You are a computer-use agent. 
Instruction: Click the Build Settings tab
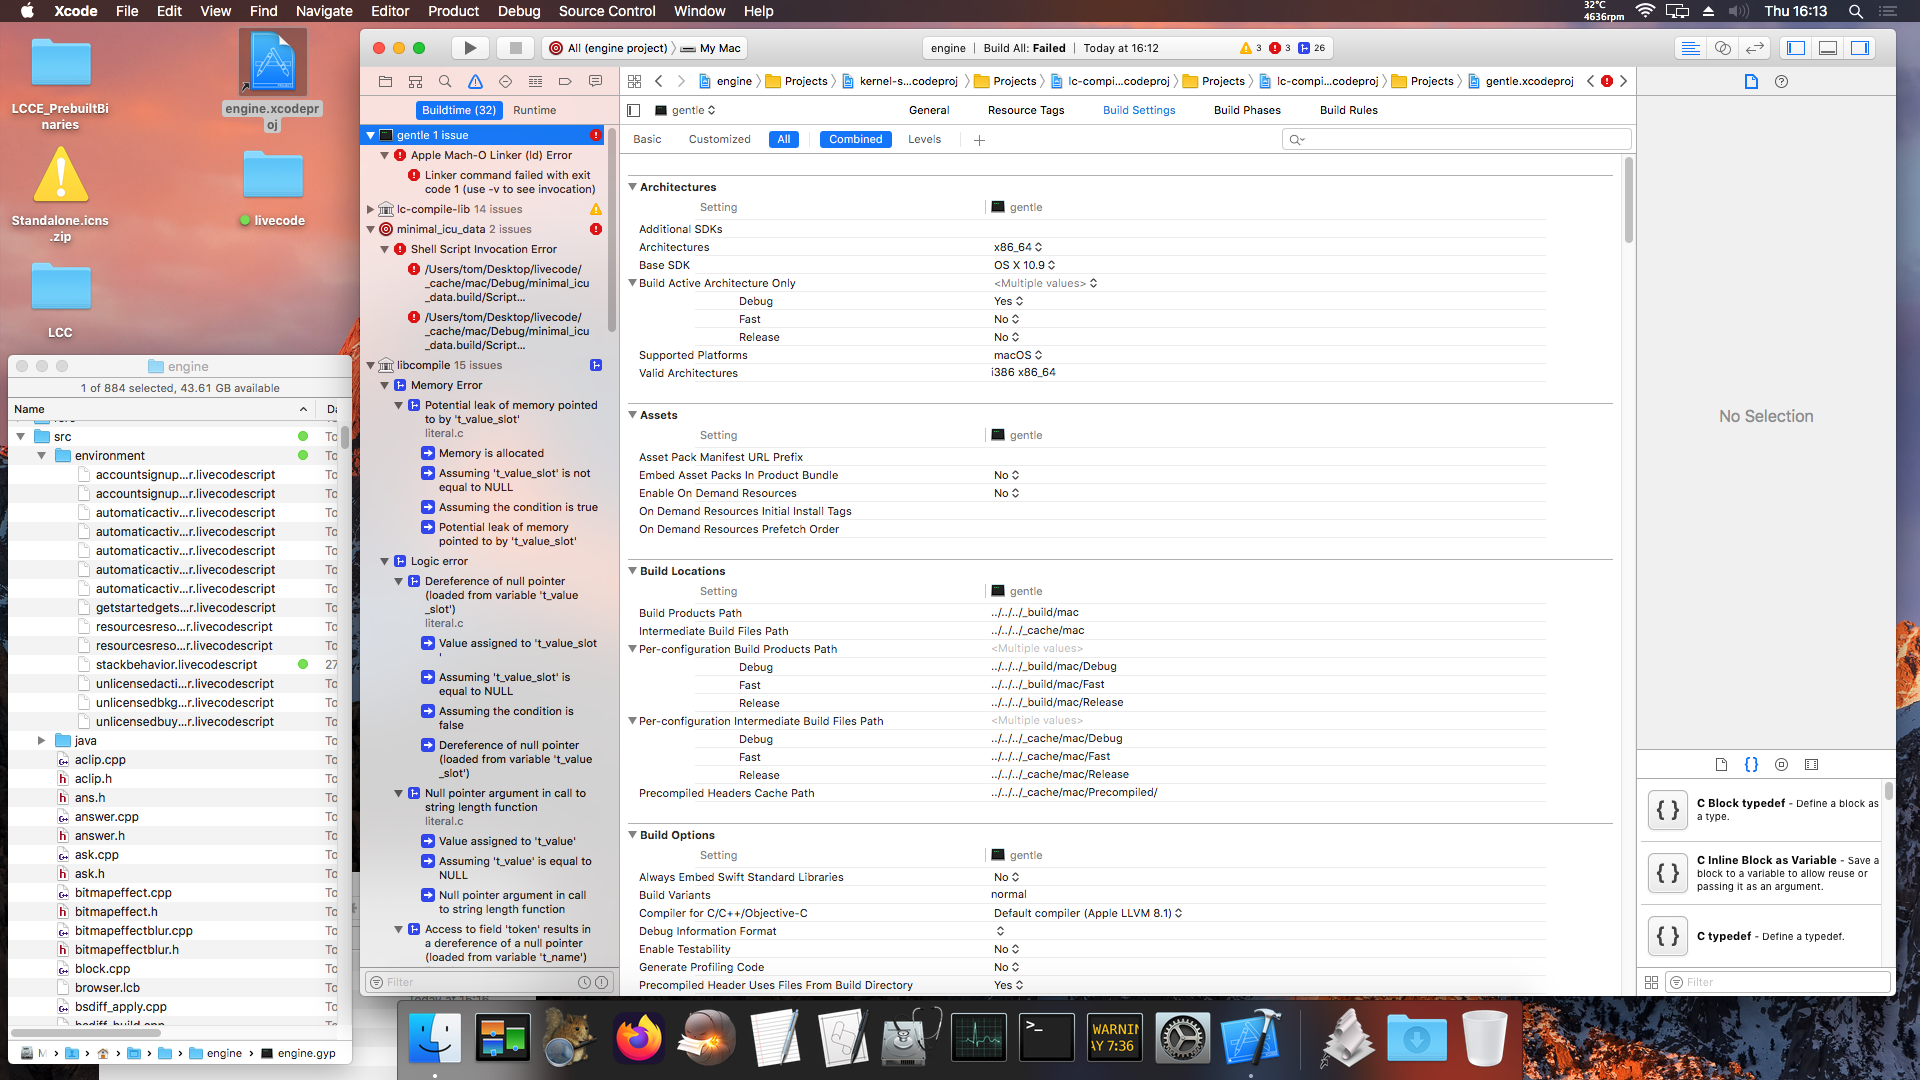coord(1139,111)
